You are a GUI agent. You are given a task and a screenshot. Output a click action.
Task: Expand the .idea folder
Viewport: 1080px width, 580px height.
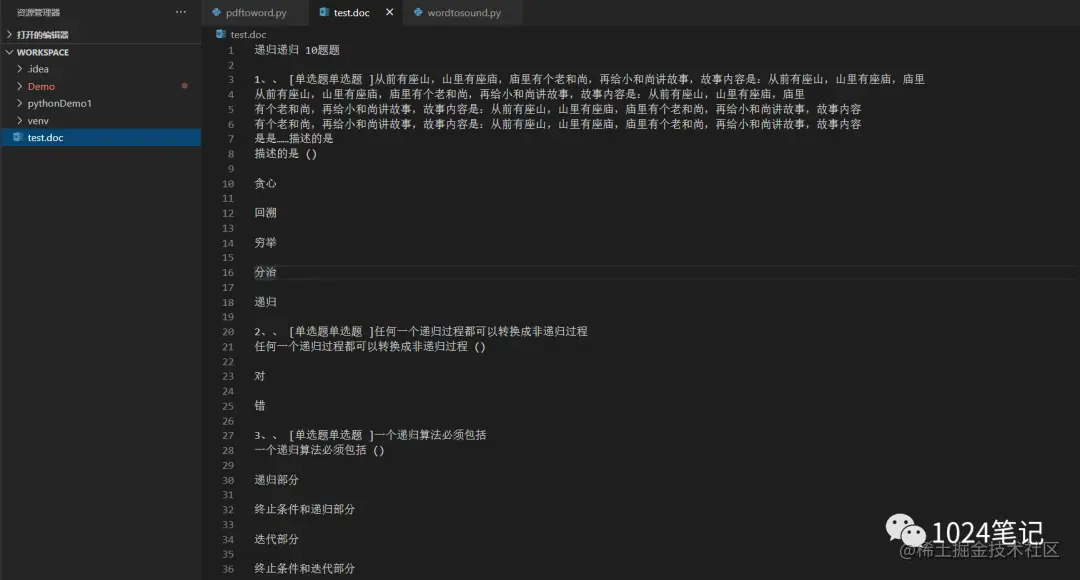click(x=20, y=68)
